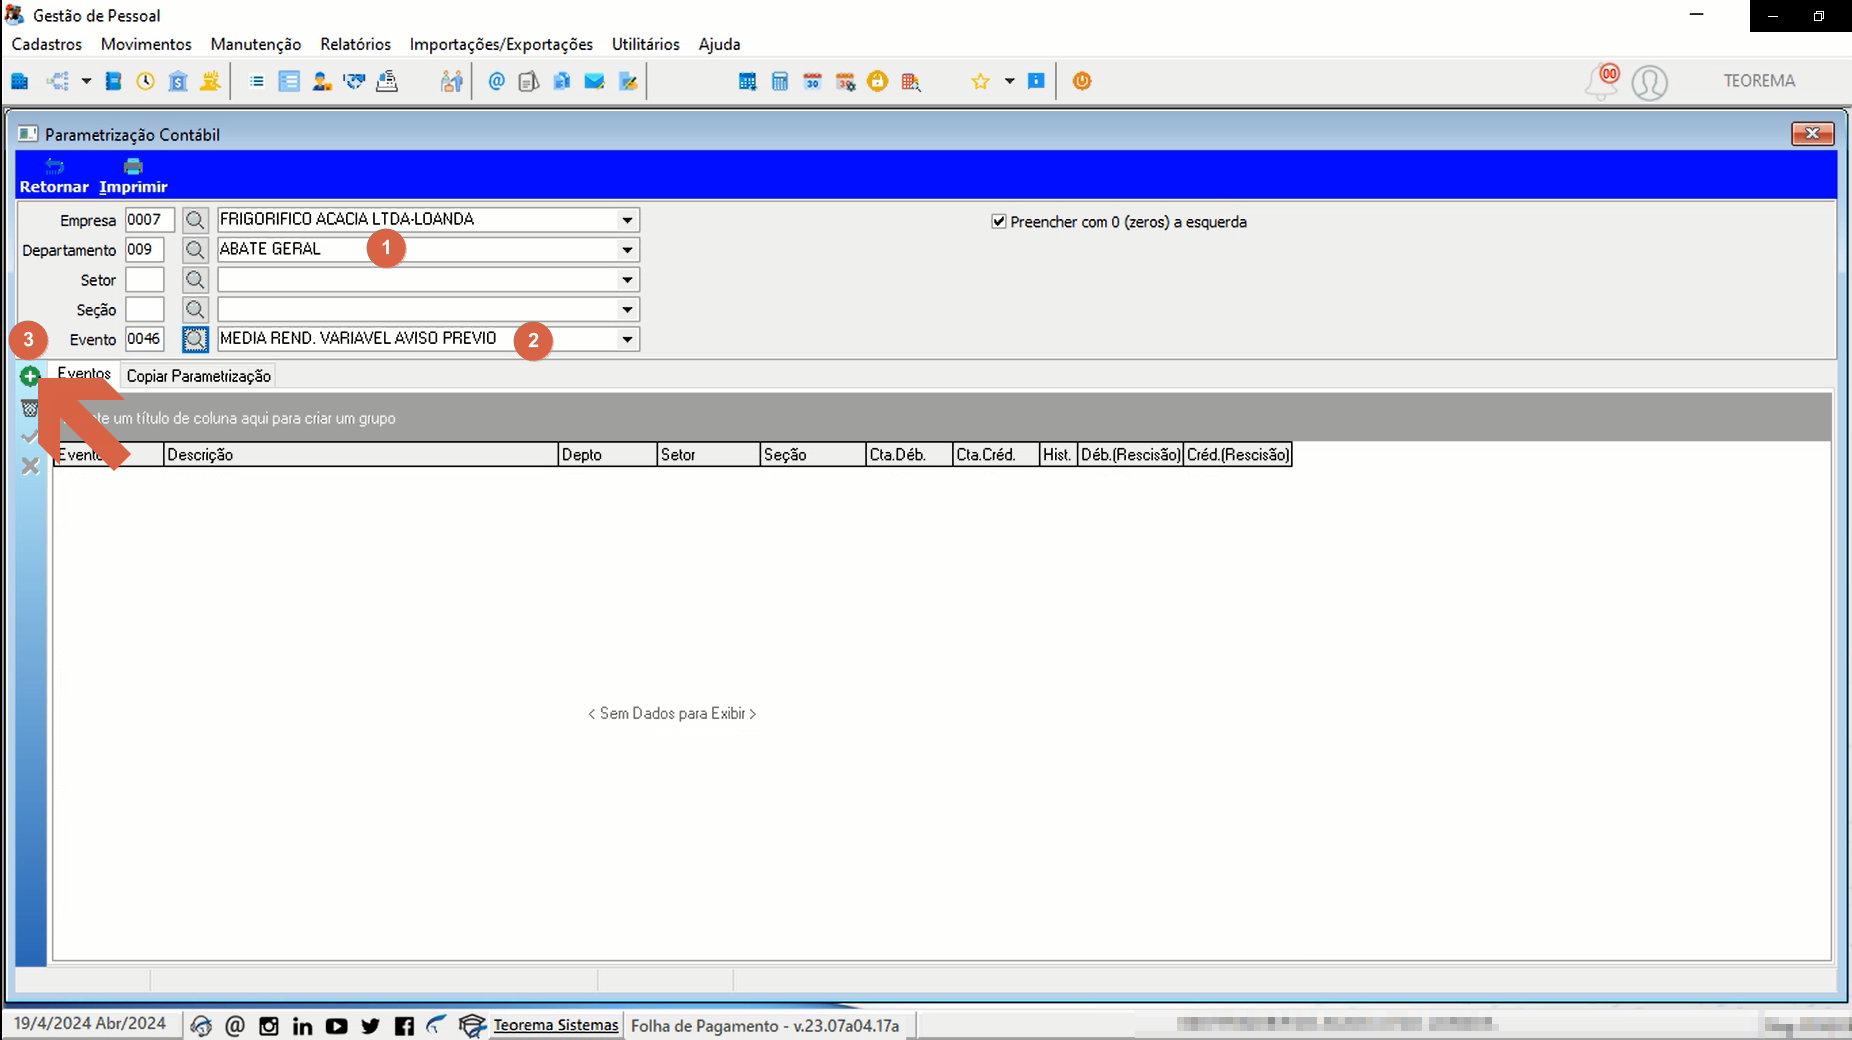Click the orange padlock toolbar icon

click(877, 81)
